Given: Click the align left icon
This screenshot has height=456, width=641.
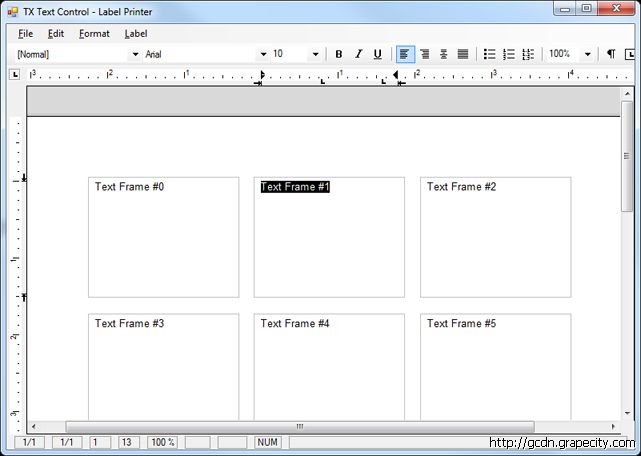Looking at the screenshot, I should [x=405, y=54].
